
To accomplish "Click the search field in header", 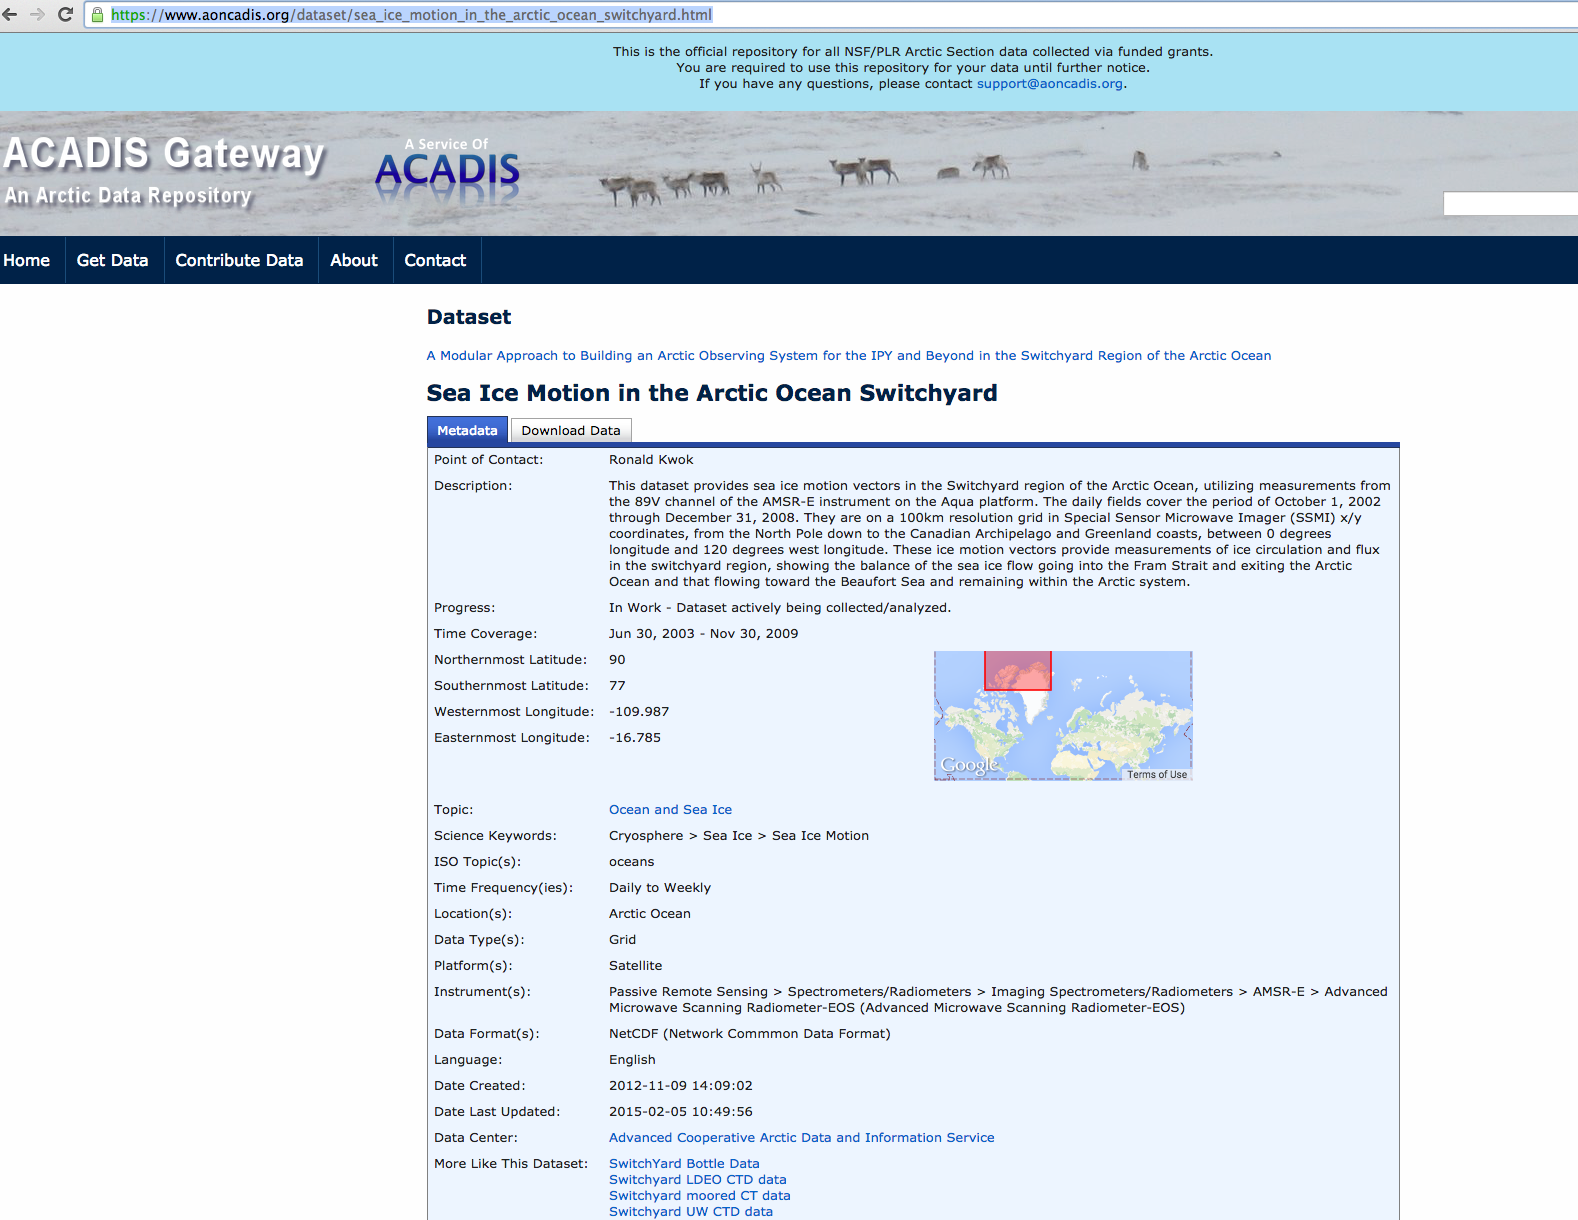I will [x=1510, y=204].
